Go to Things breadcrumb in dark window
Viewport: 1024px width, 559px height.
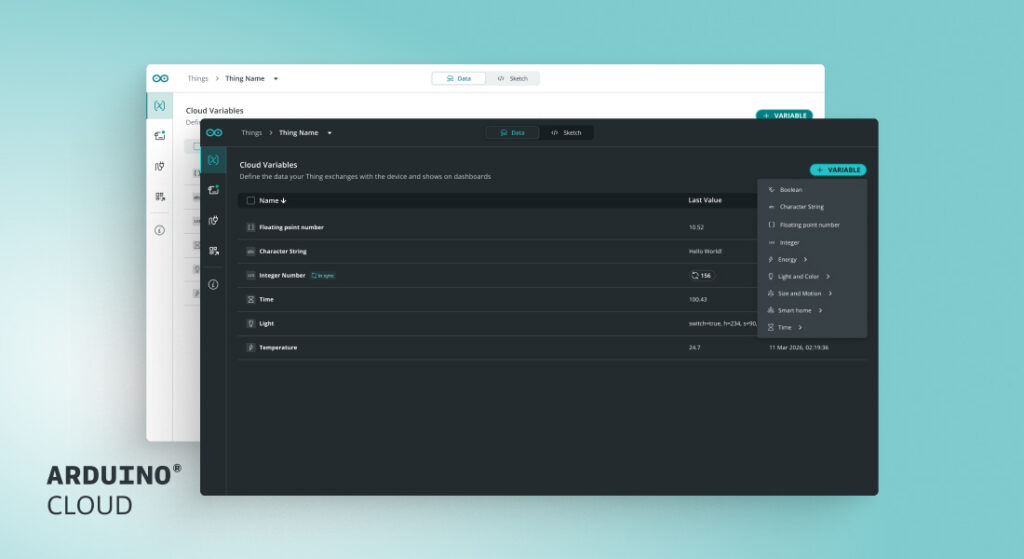pyautogui.click(x=251, y=132)
